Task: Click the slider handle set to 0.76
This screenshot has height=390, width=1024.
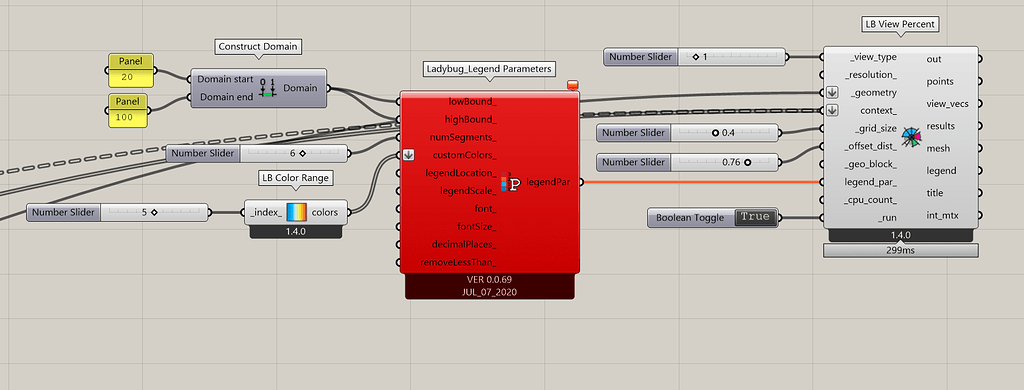Action: click(746, 162)
